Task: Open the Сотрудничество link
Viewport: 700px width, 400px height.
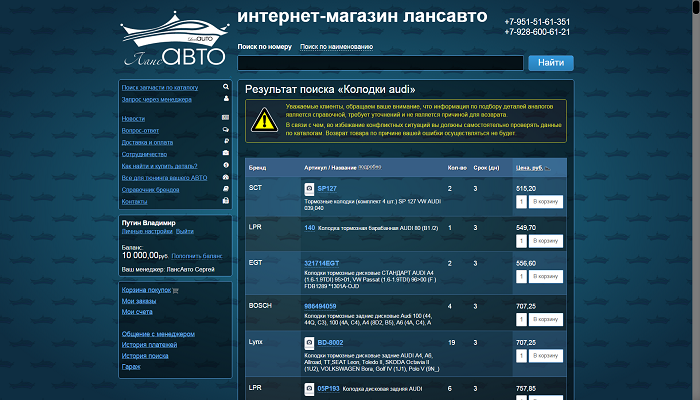Action: pos(144,154)
